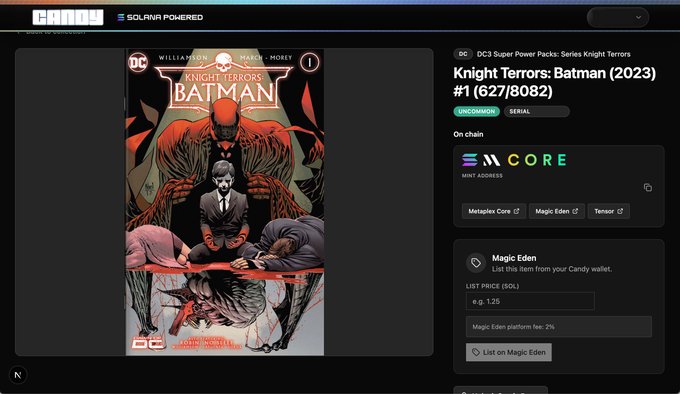Open the Tensor external link

[608, 211]
